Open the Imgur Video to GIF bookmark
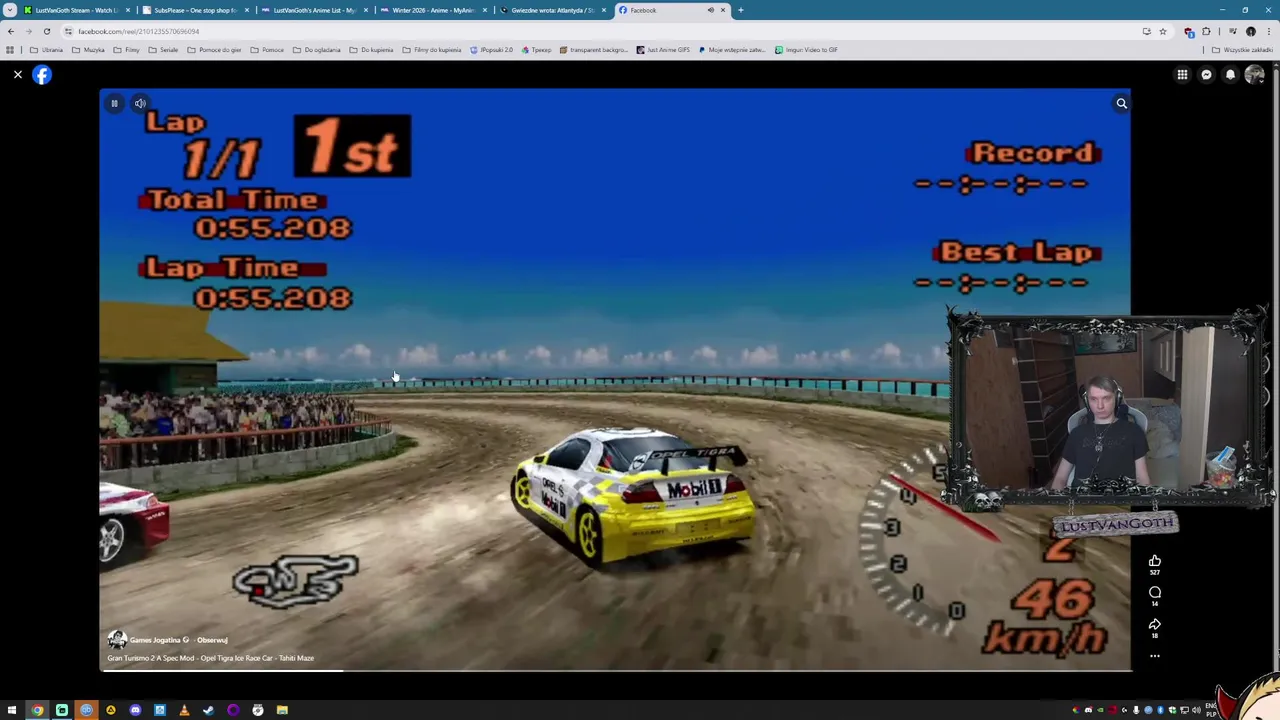Screen dimensions: 1280x720 coord(806,50)
